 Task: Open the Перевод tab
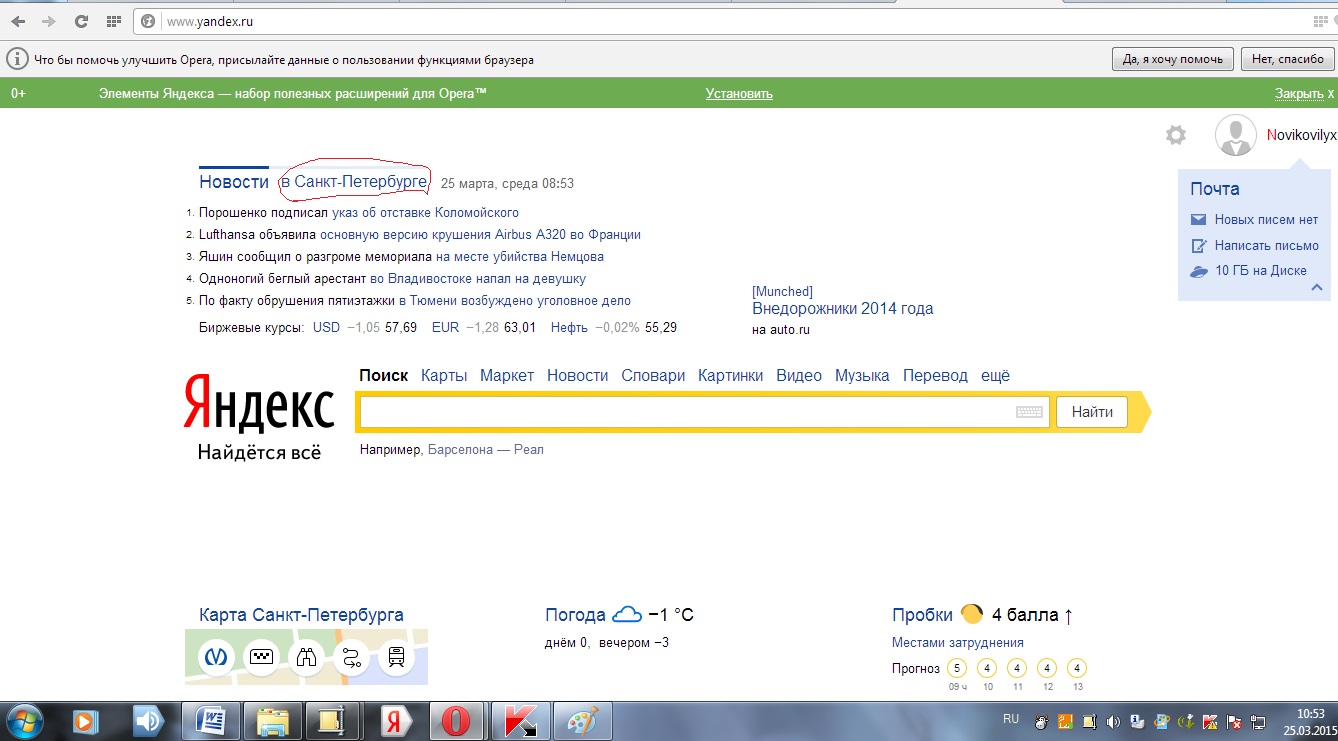coord(935,376)
